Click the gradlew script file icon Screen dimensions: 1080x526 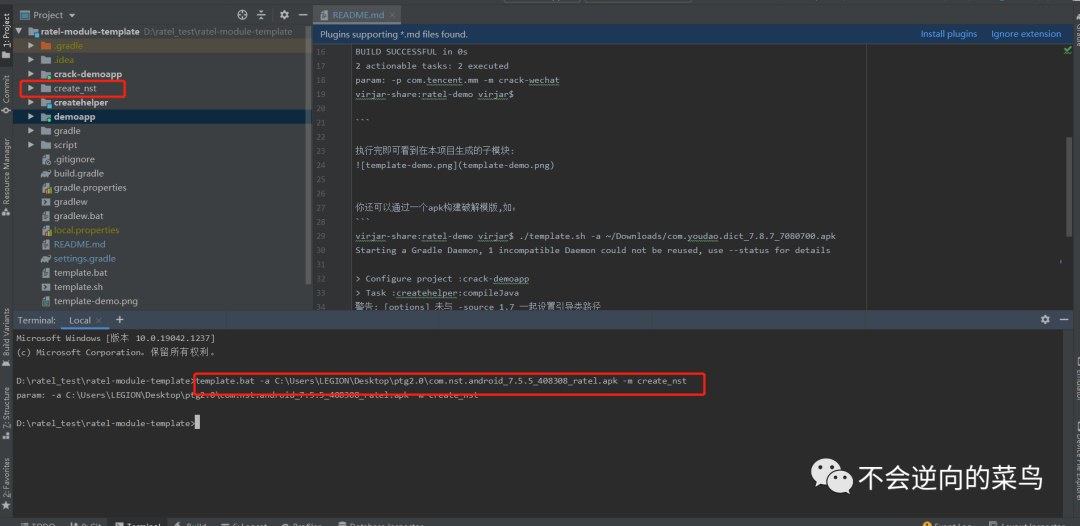pyautogui.click(x=45, y=202)
